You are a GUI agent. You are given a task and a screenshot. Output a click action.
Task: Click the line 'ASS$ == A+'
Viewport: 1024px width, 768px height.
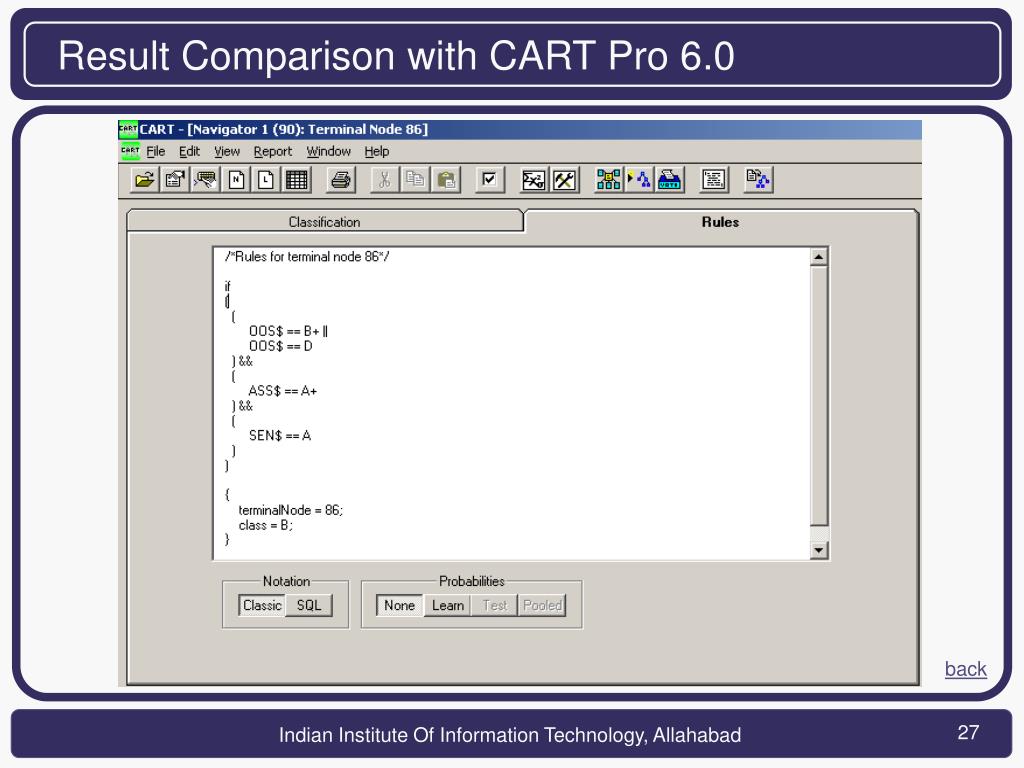(x=283, y=391)
